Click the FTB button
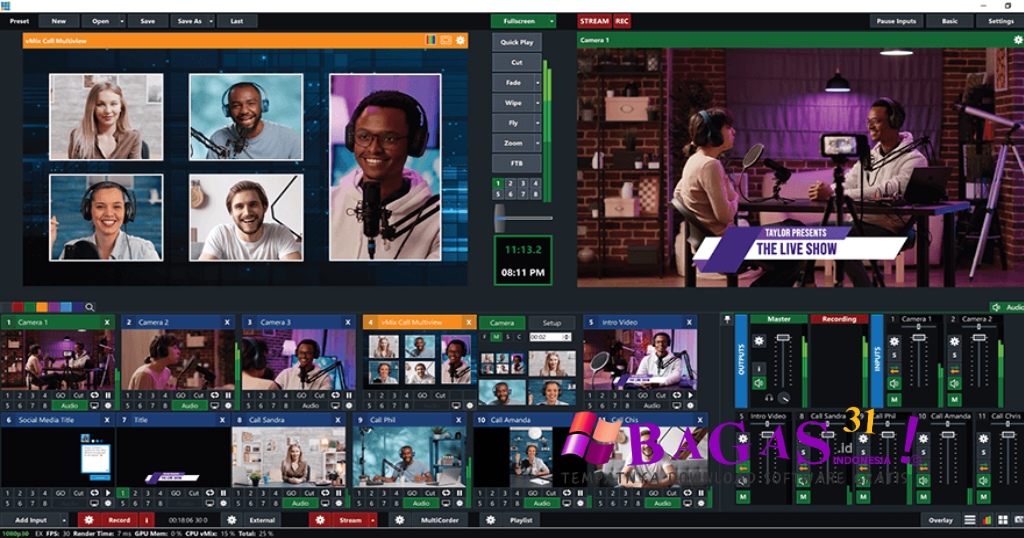The width and height of the screenshot is (1024, 538). (x=517, y=163)
